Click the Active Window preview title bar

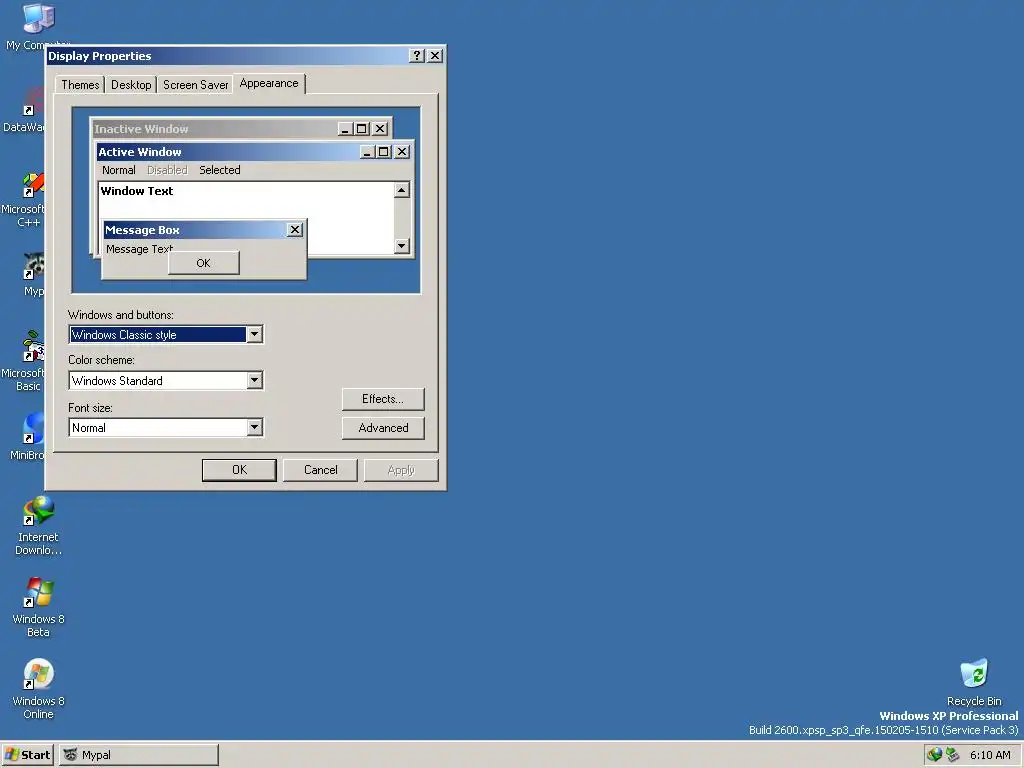click(x=254, y=152)
